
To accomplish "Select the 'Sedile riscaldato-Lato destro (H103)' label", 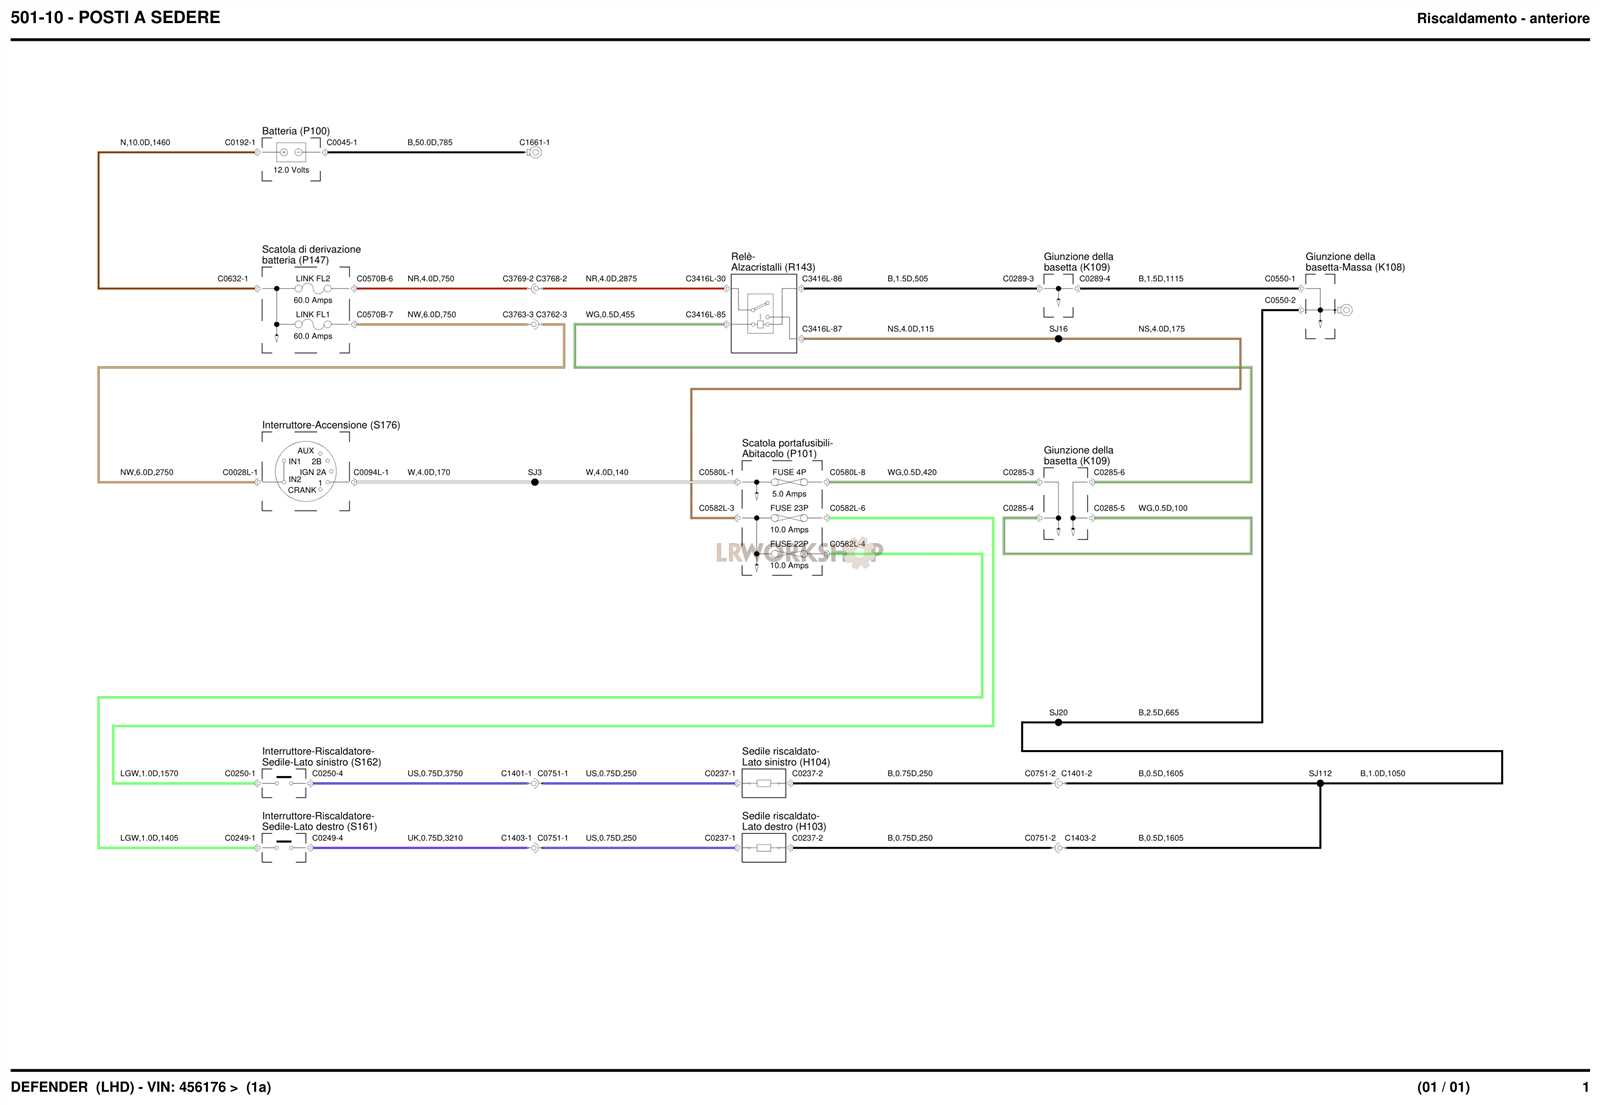I will coord(784,822).
